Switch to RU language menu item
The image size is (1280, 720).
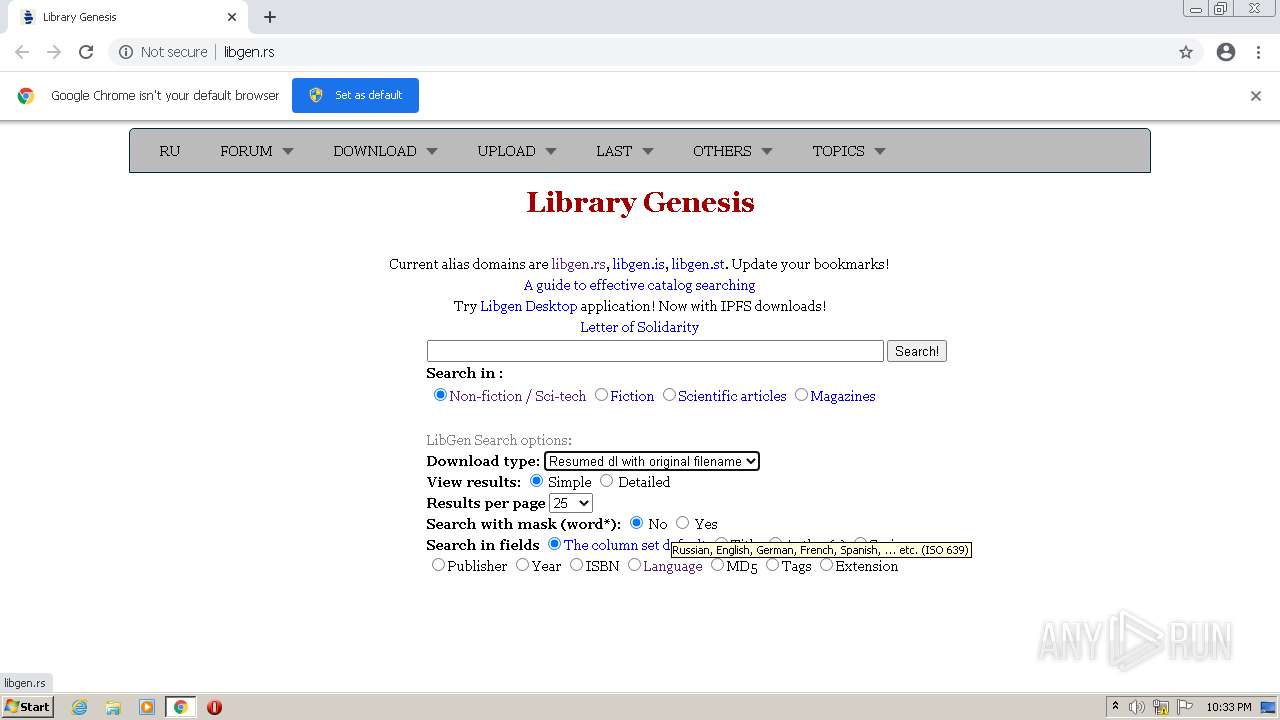tap(170, 151)
